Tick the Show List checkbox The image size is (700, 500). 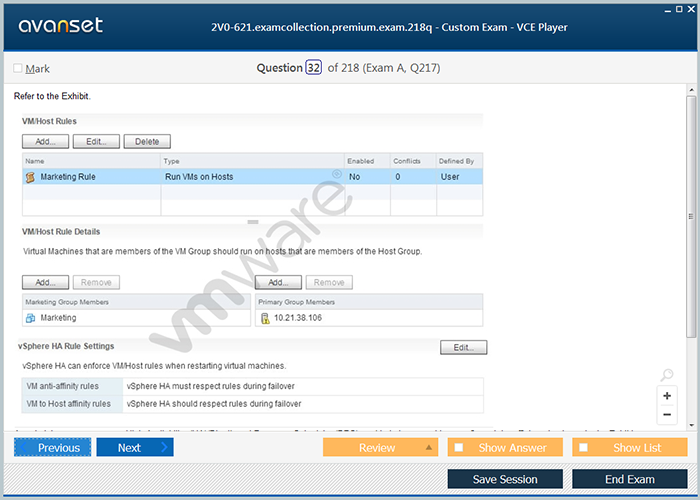582,448
